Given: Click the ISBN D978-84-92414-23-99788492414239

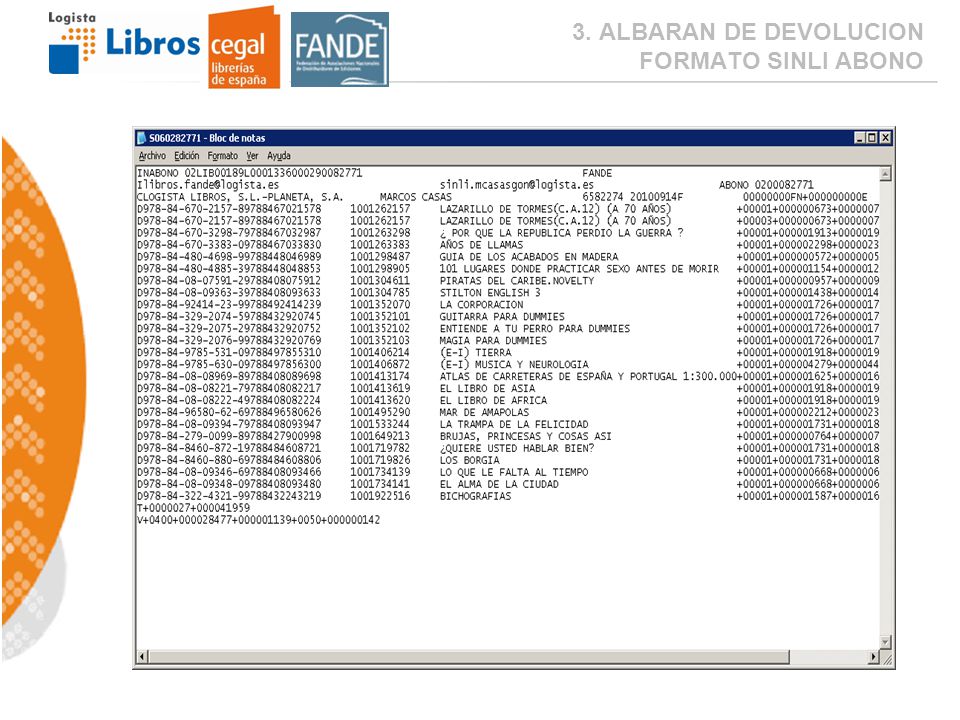Looking at the screenshot, I should click(x=229, y=304).
